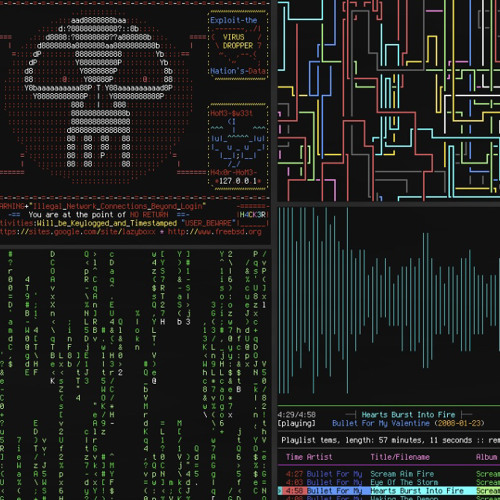Open the freebsd.org link
Viewport: 500px width, 500px height.
pos(215,232)
